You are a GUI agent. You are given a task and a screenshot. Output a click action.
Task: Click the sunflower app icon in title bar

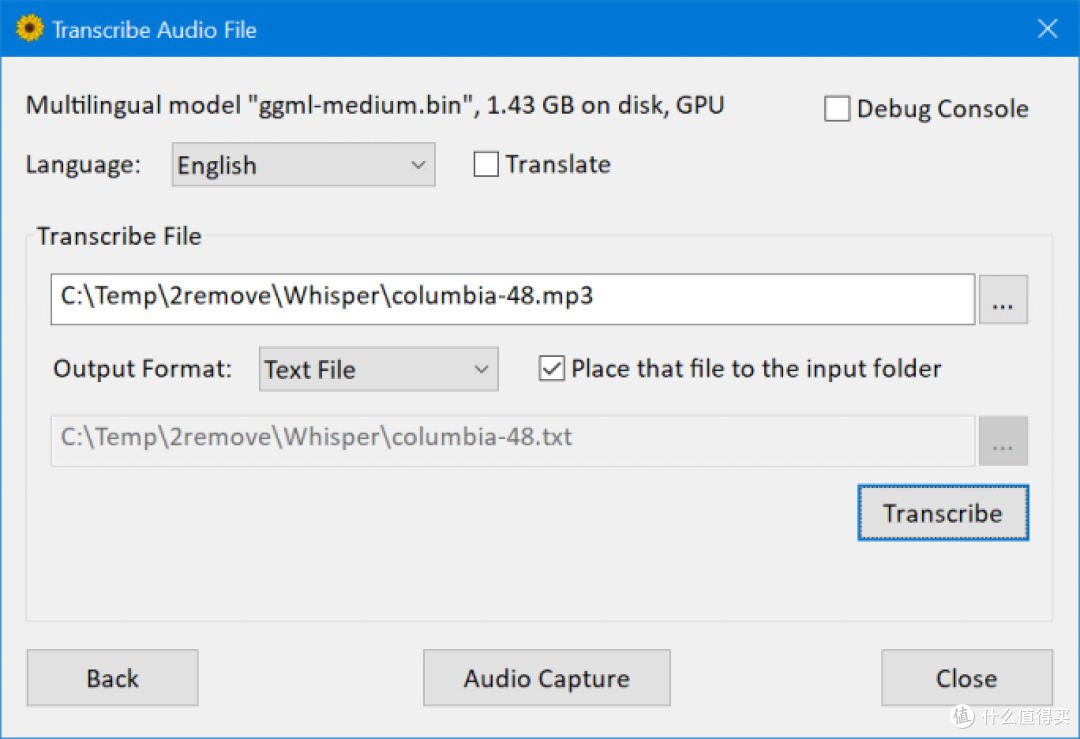click(30, 29)
